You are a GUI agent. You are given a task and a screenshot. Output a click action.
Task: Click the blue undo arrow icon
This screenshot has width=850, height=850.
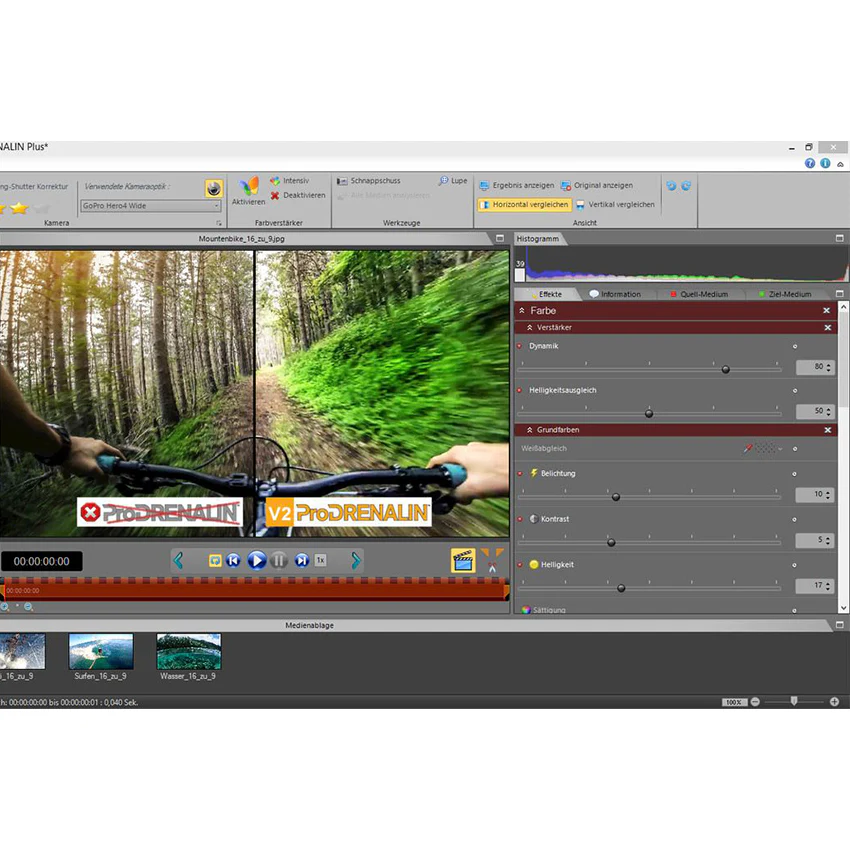coord(671,186)
